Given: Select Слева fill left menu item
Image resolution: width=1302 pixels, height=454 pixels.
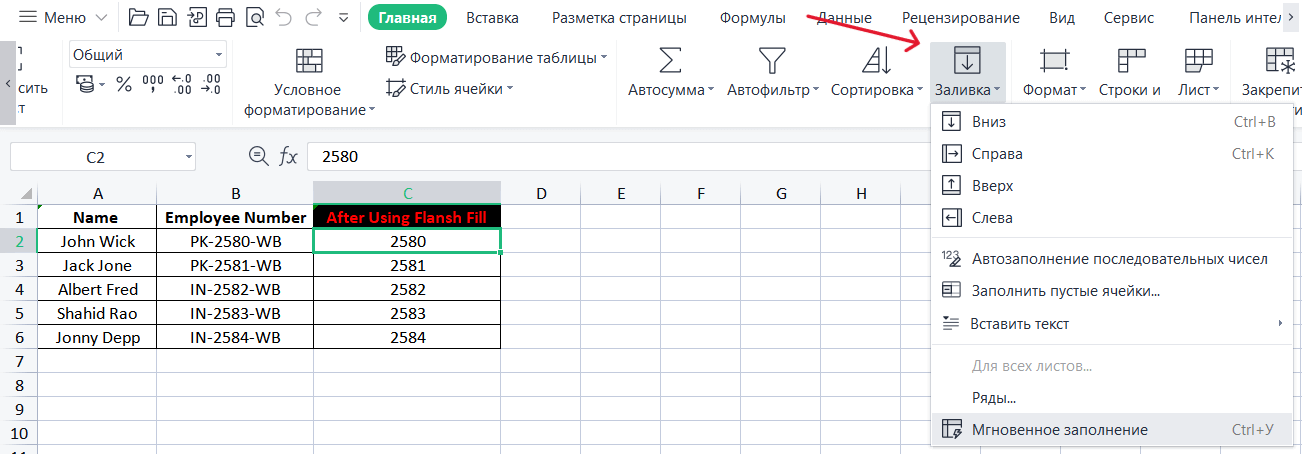Looking at the screenshot, I should point(1111,218).
